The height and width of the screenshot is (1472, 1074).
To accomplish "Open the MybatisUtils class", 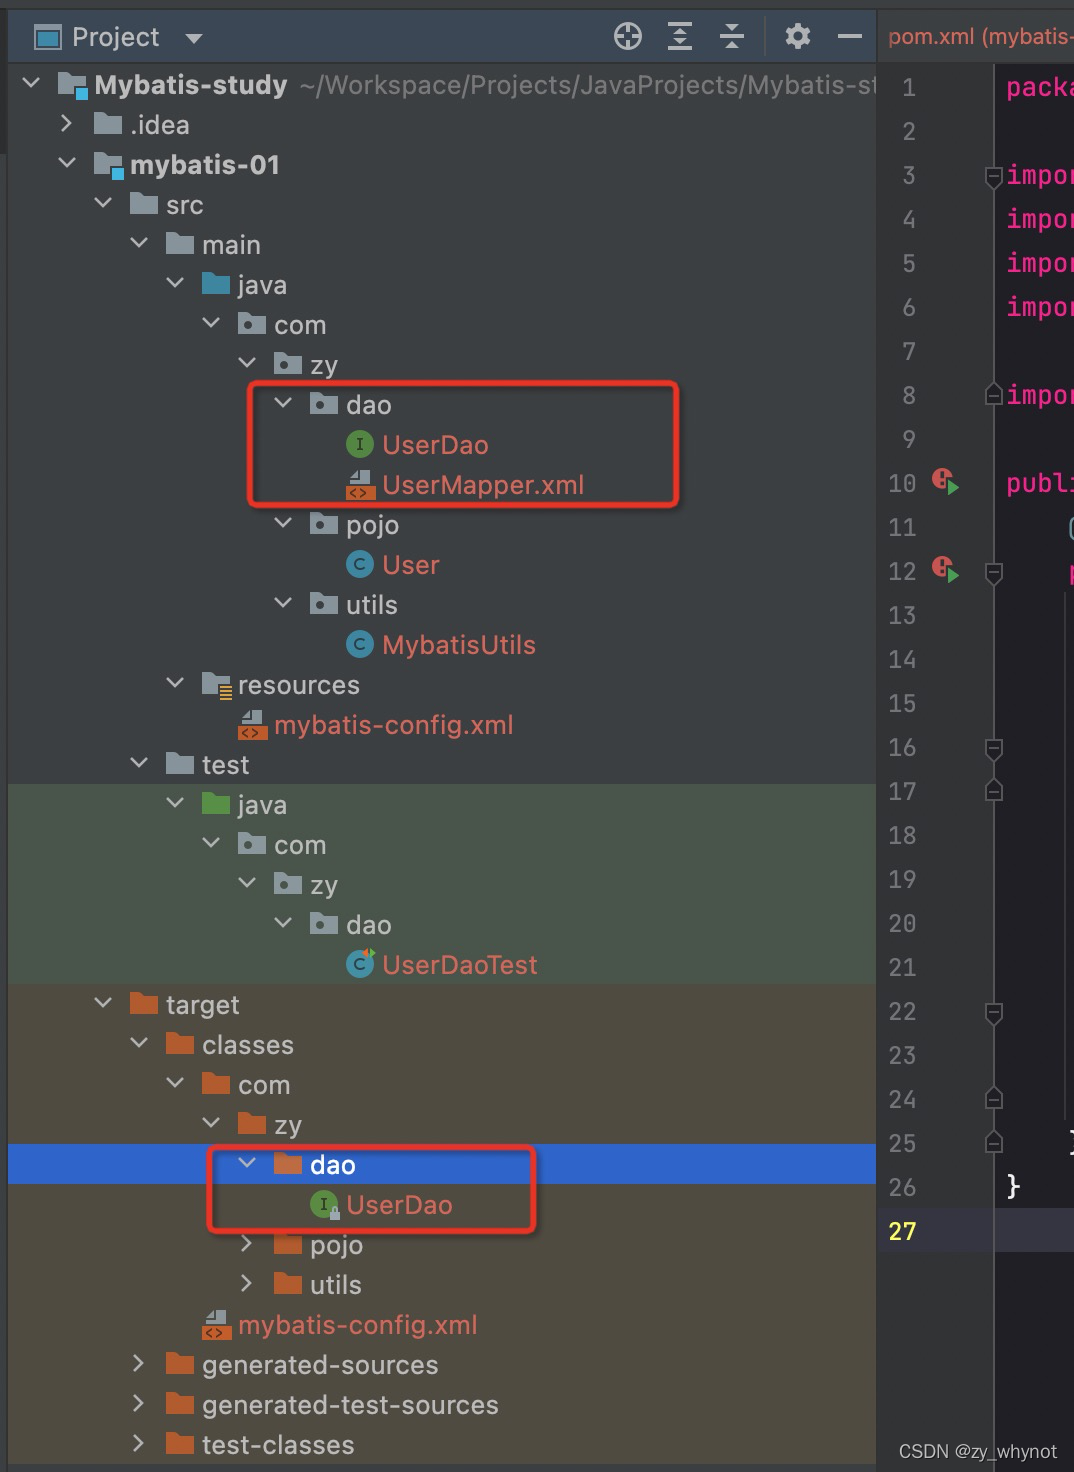I will click(x=459, y=645).
